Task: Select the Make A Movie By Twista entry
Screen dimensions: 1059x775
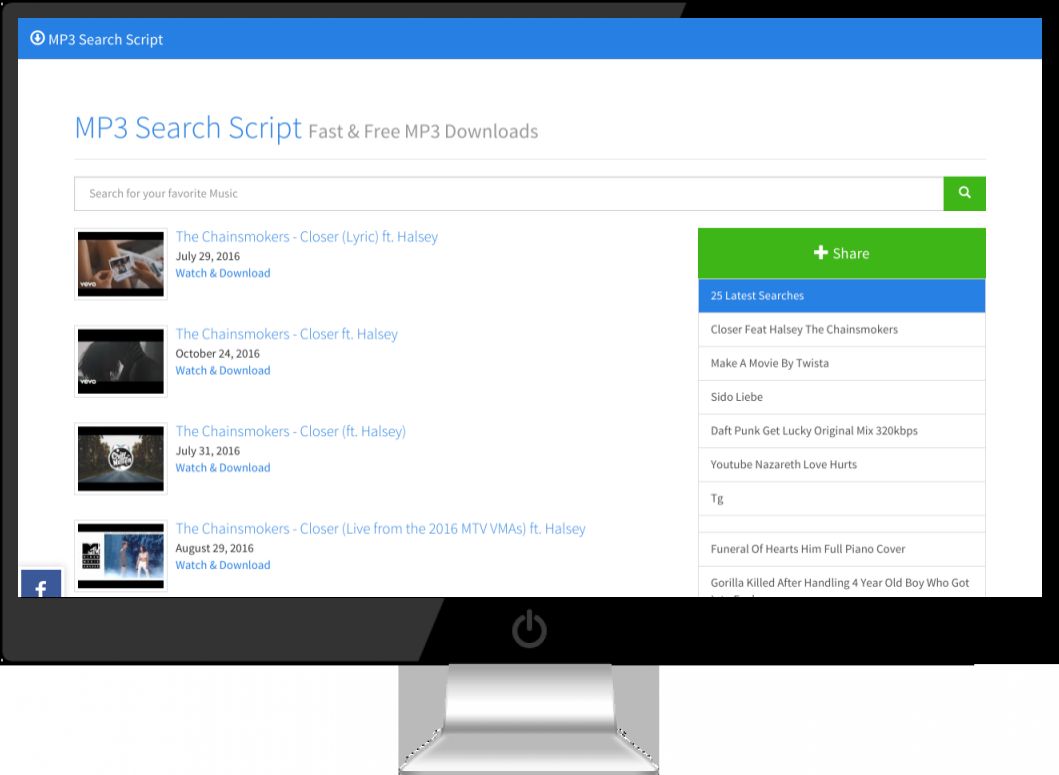Action: (771, 363)
